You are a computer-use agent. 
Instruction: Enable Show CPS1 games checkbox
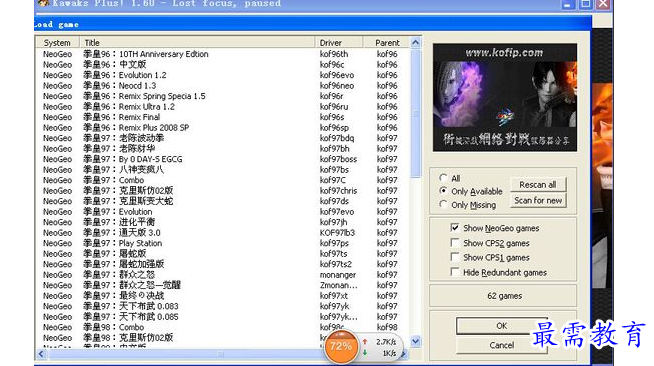point(455,257)
